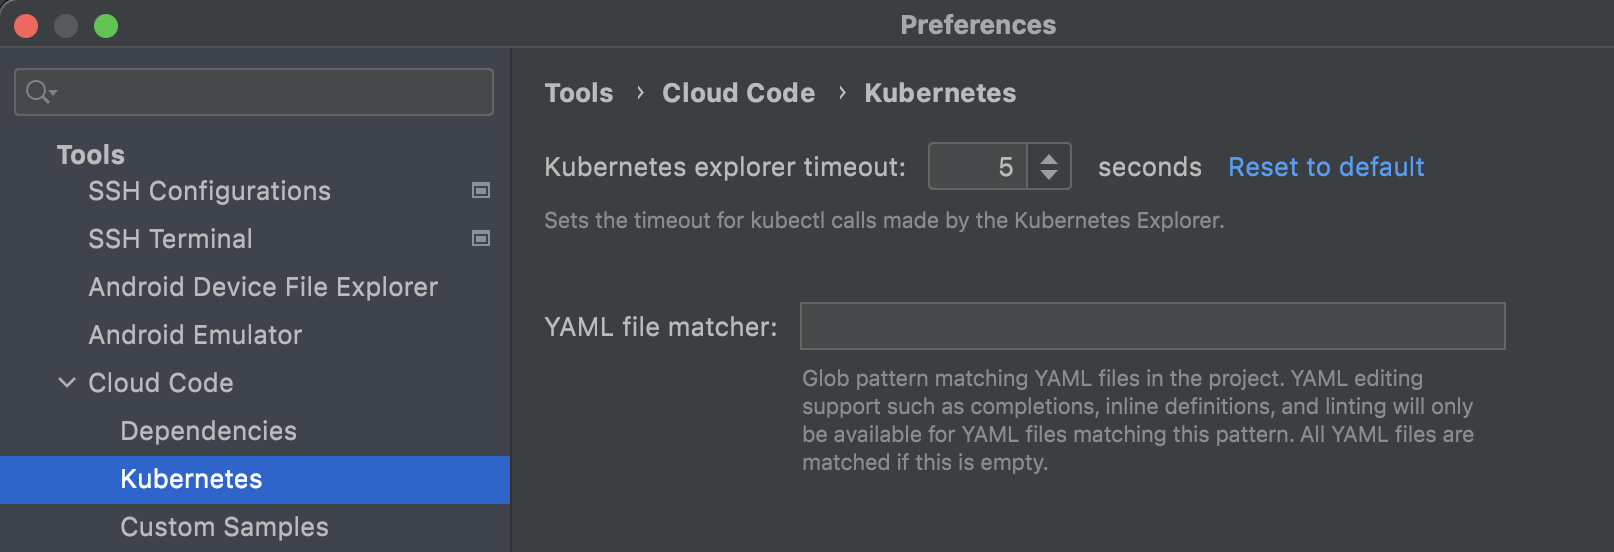1614x552 pixels.
Task: Collapse the Cloud Code tree node
Action: pos(67,382)
